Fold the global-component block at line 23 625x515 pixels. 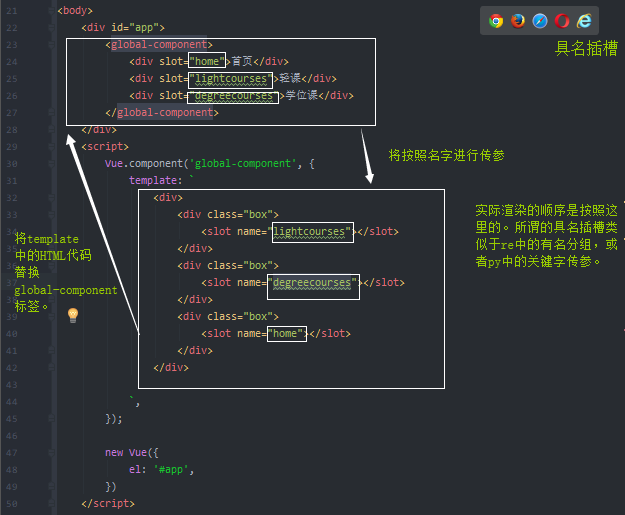(51, 45)
